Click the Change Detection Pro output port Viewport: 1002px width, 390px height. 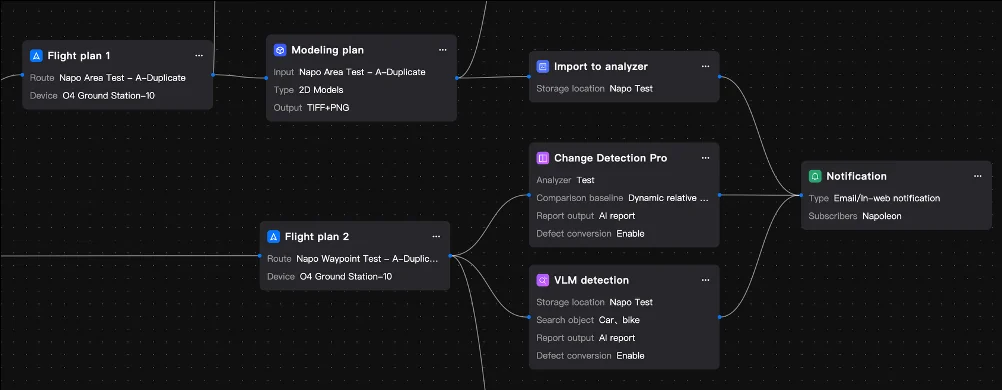(719, 195)
